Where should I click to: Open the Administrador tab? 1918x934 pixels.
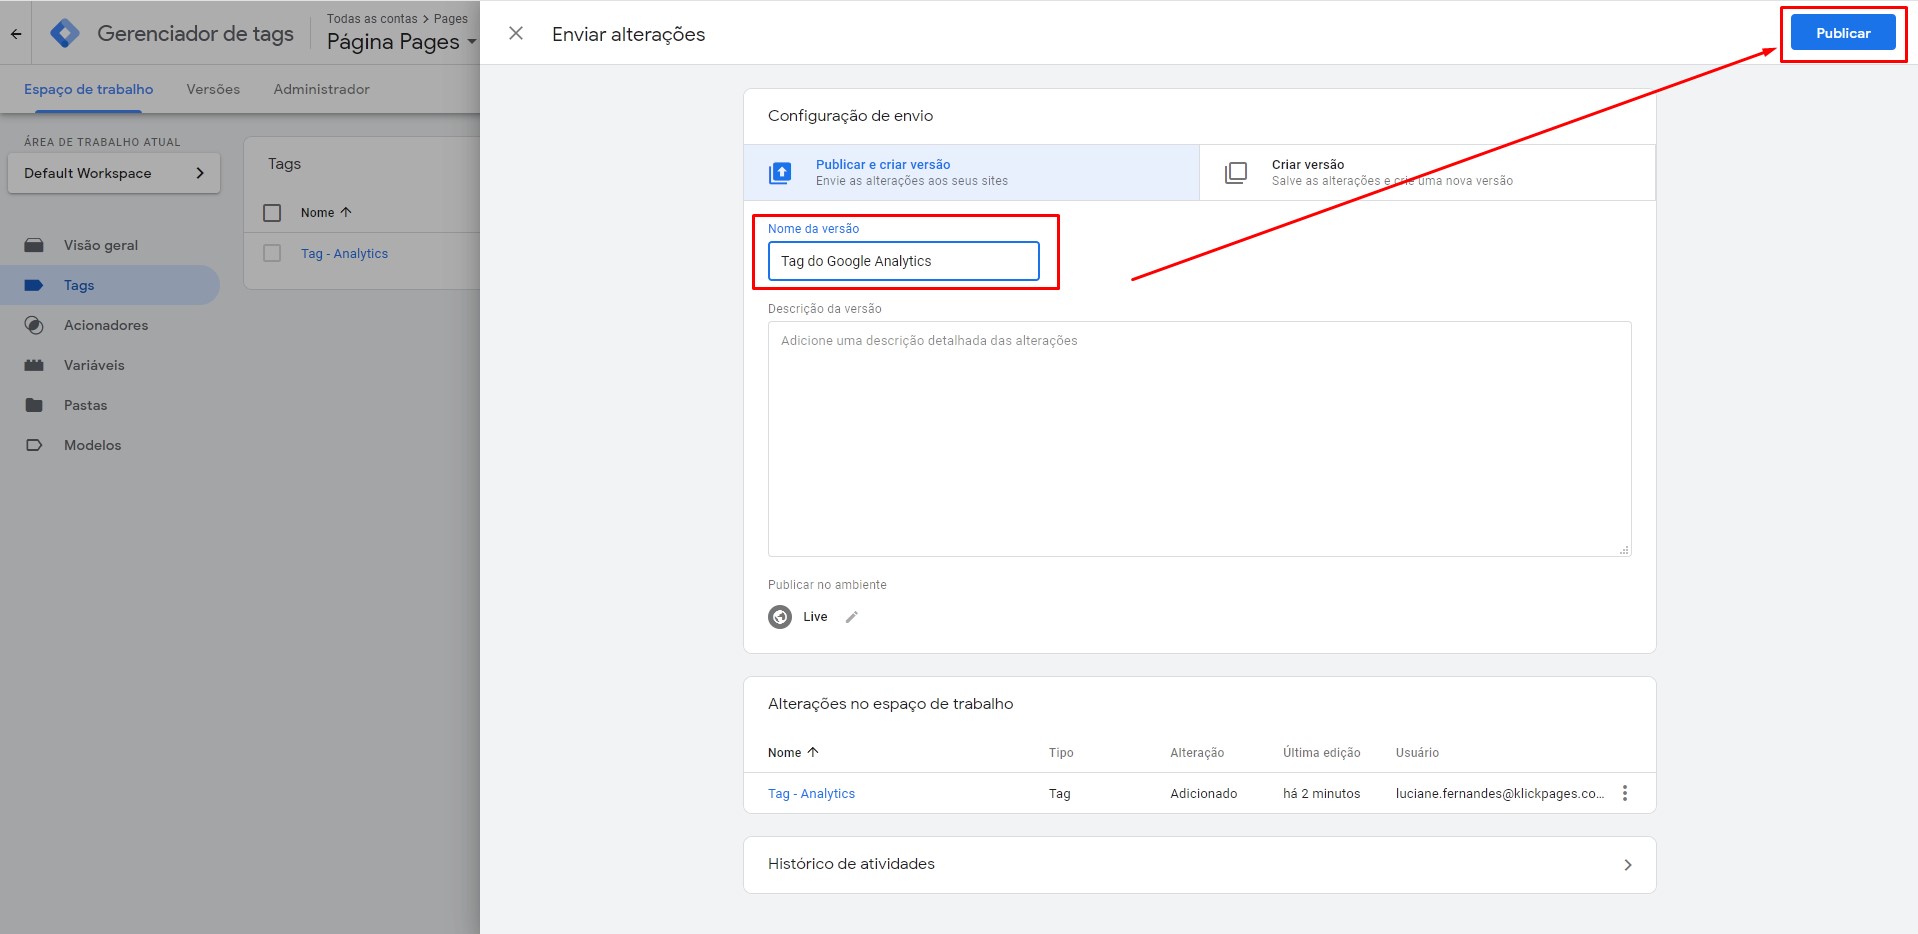(321, 89)
